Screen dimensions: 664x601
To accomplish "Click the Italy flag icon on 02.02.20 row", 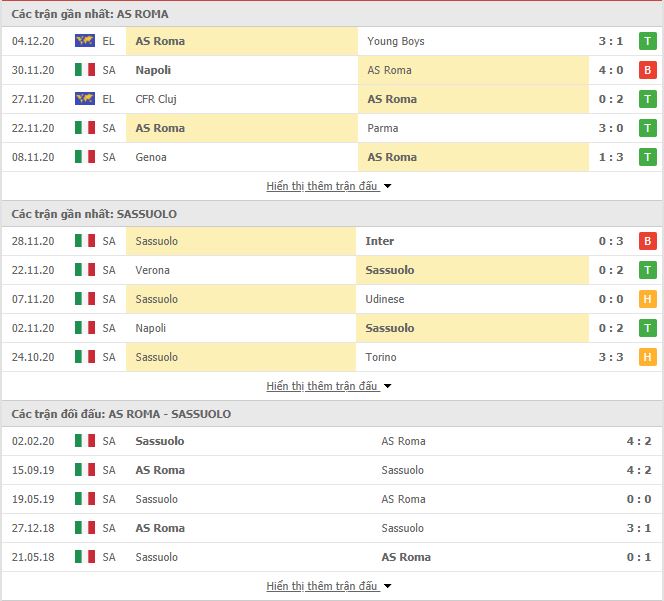I will coord(85,441).
